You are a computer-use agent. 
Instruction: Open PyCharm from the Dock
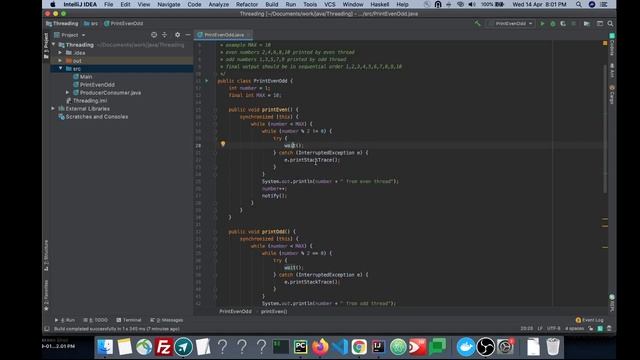(x=300, y=347)
